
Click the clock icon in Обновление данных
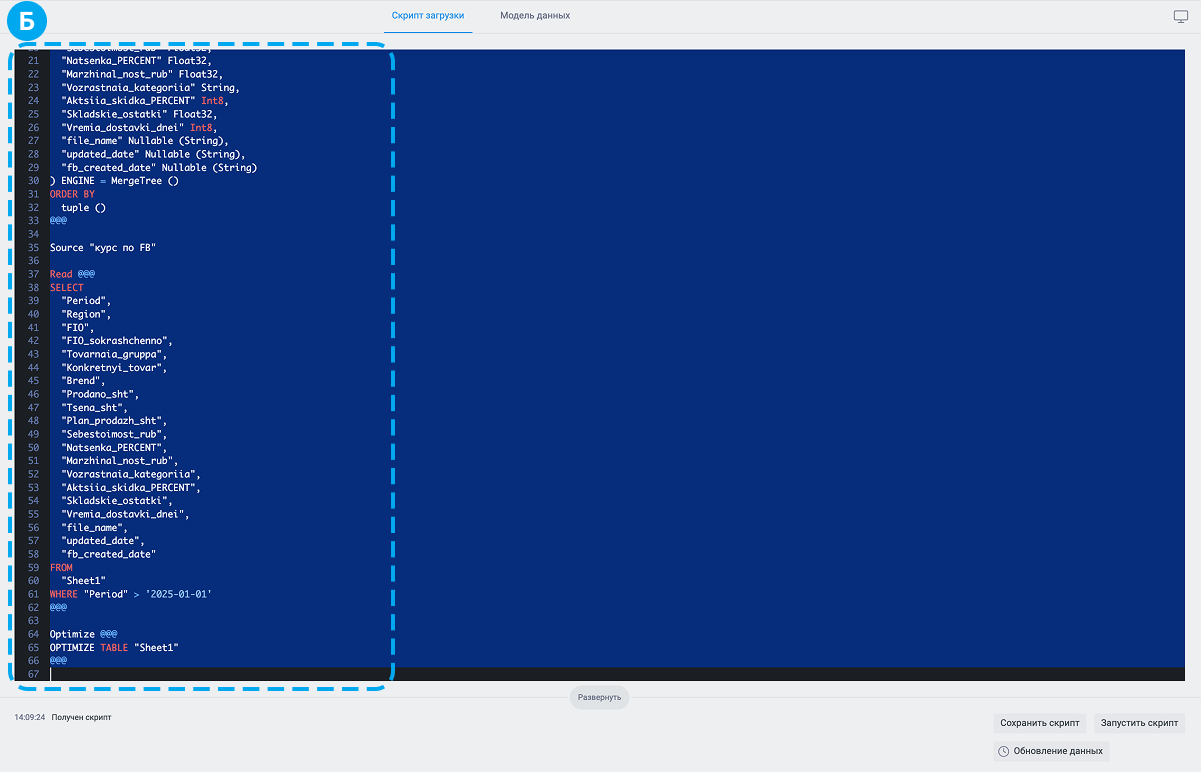click(x=1003, y=751)
